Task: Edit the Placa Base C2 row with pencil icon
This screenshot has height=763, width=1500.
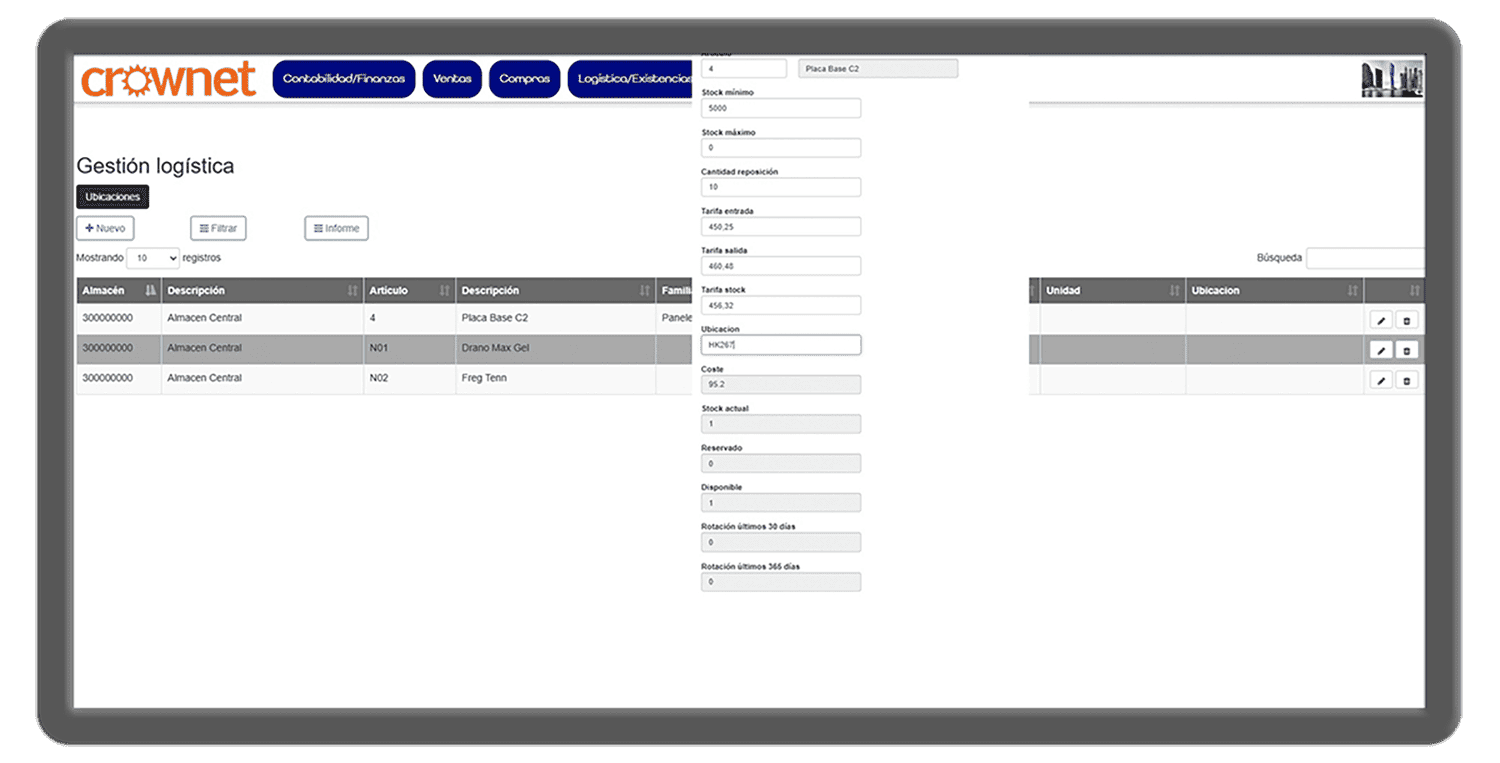Action: coord(1380,321)
